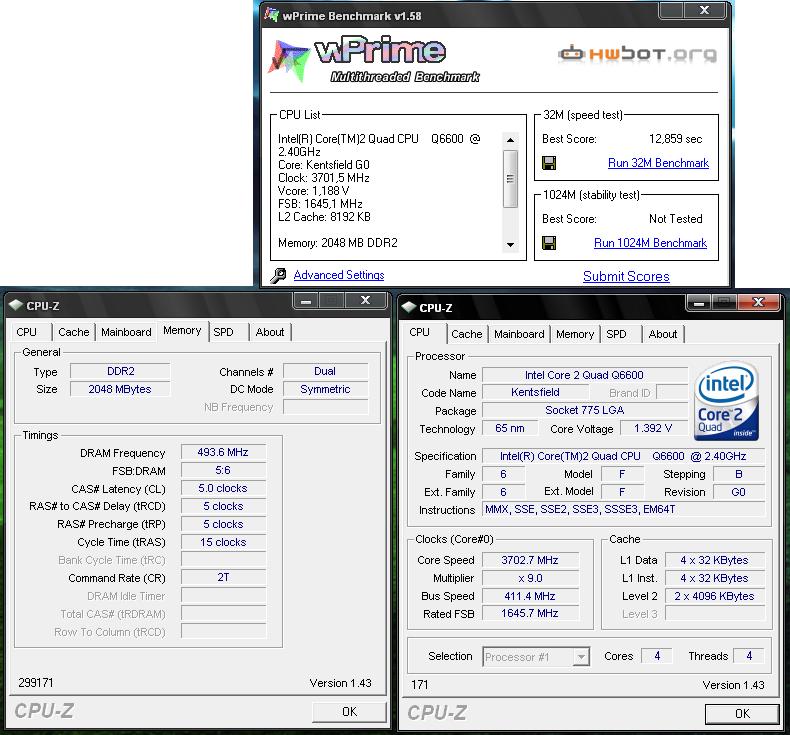Click processor Name Intel Core 2 Quad Q6600
Image resolution: width=790 pixels, height=735 pixels.
point(585,375)
